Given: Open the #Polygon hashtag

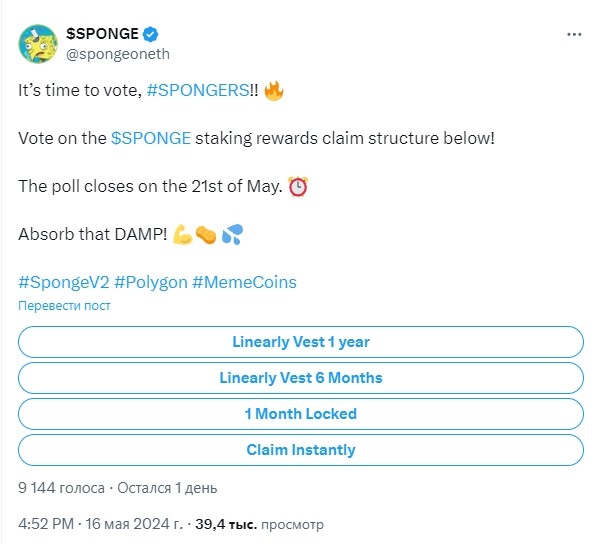Looking at the screenshot, I should 151,283.
